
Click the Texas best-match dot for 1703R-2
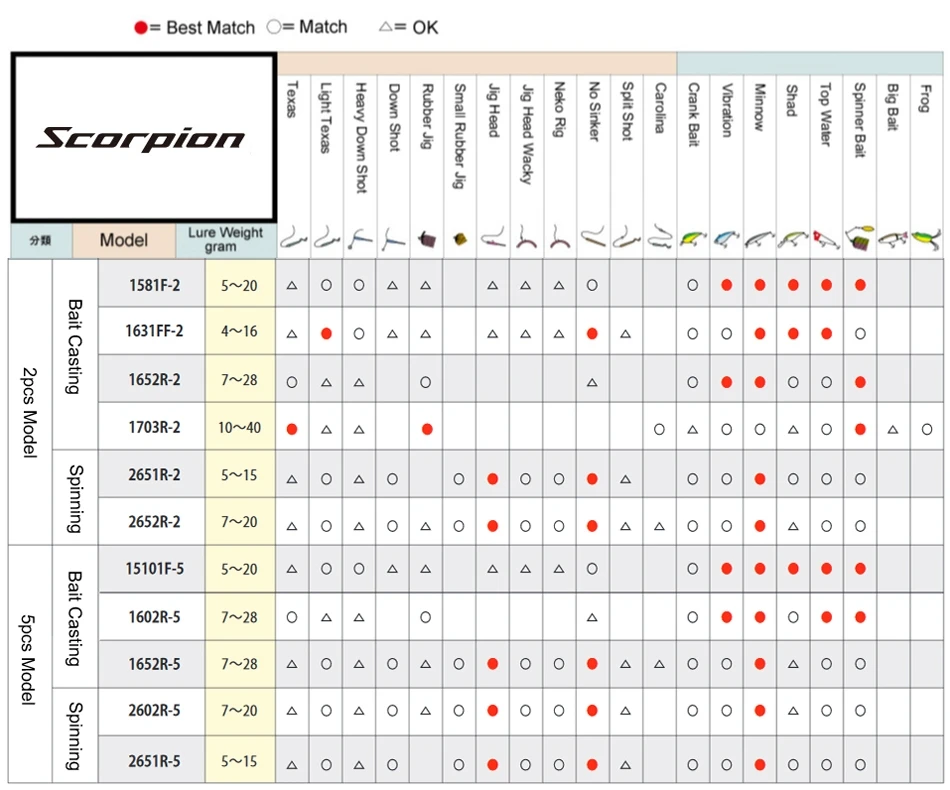pos(292,430)
